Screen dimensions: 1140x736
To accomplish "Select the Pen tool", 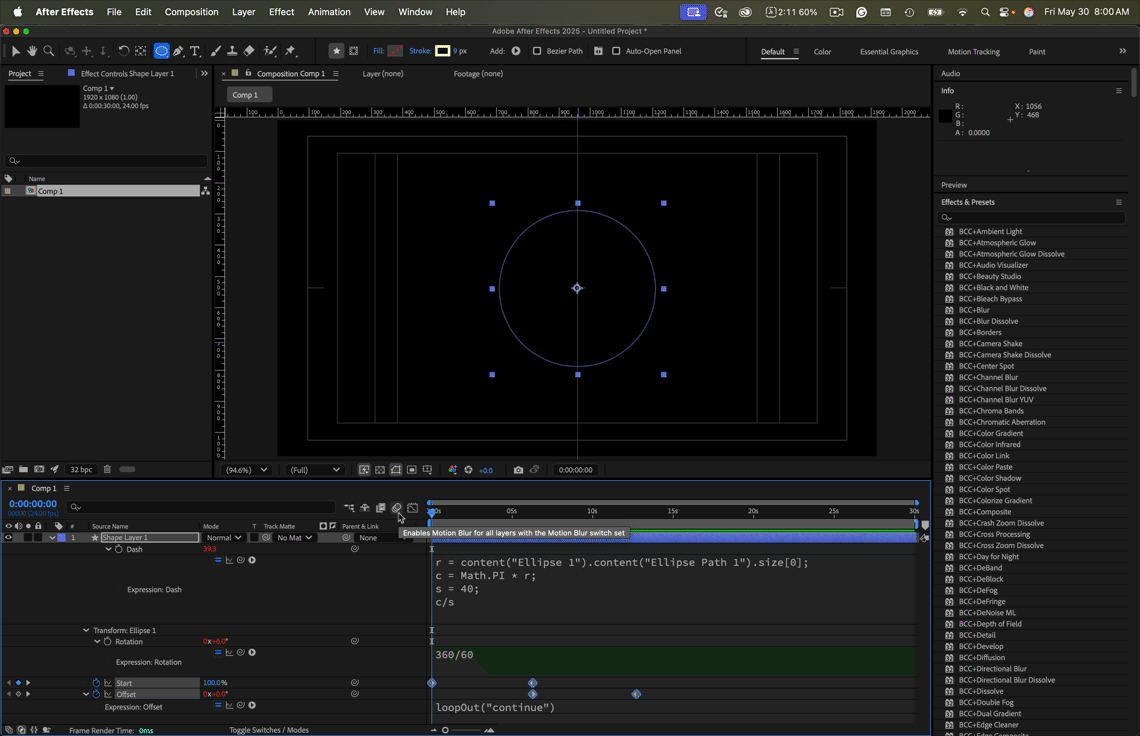I will tap(178, 51).
